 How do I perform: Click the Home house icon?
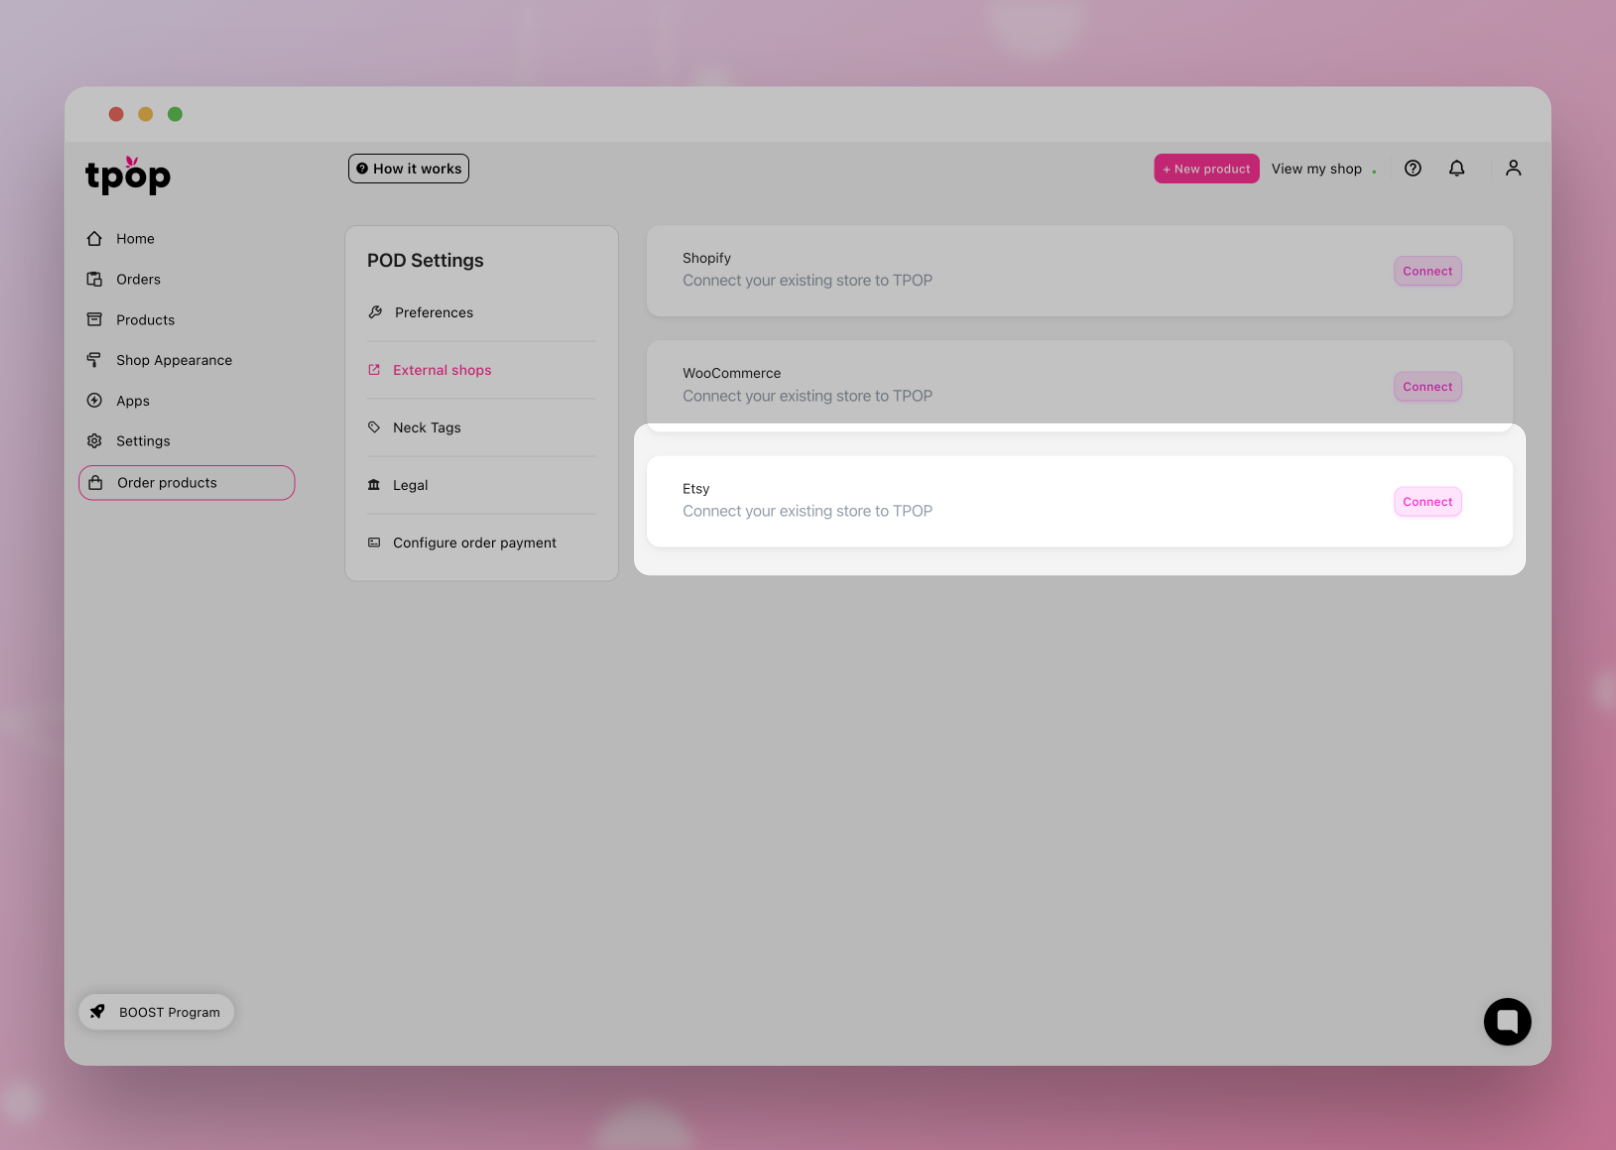pyautogui.click(x=95, y=238)
